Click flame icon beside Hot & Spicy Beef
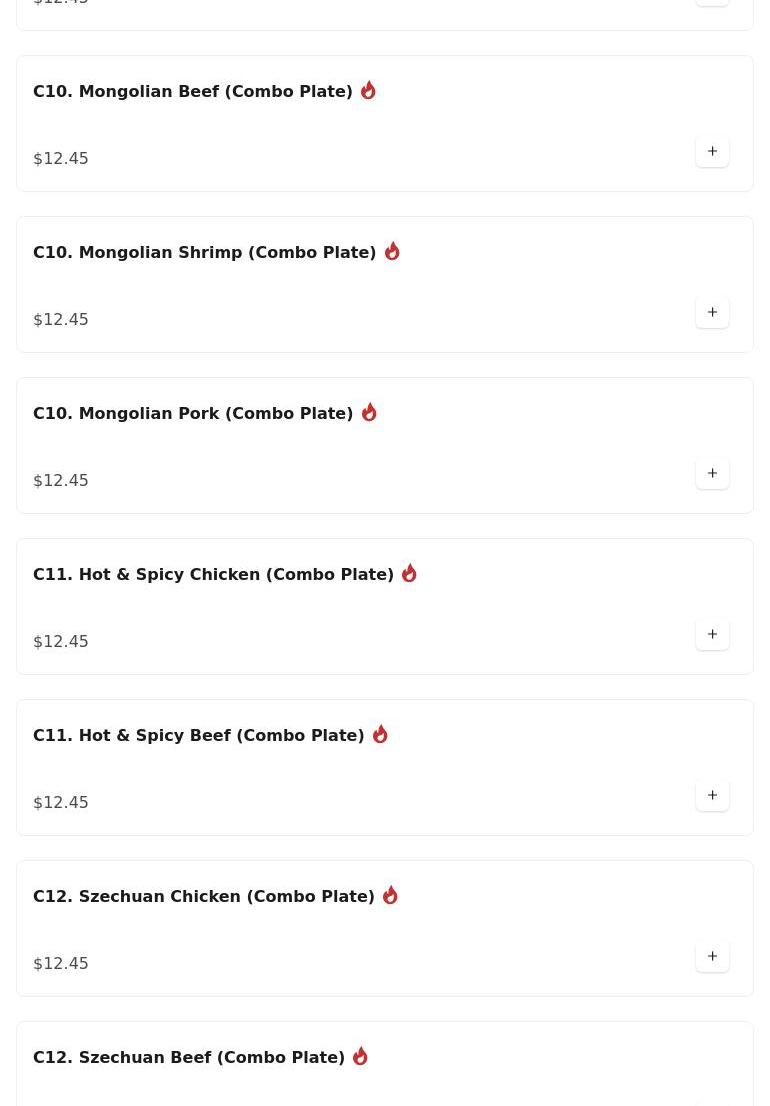Screen dimensions: 770x1106 [380, 734]
